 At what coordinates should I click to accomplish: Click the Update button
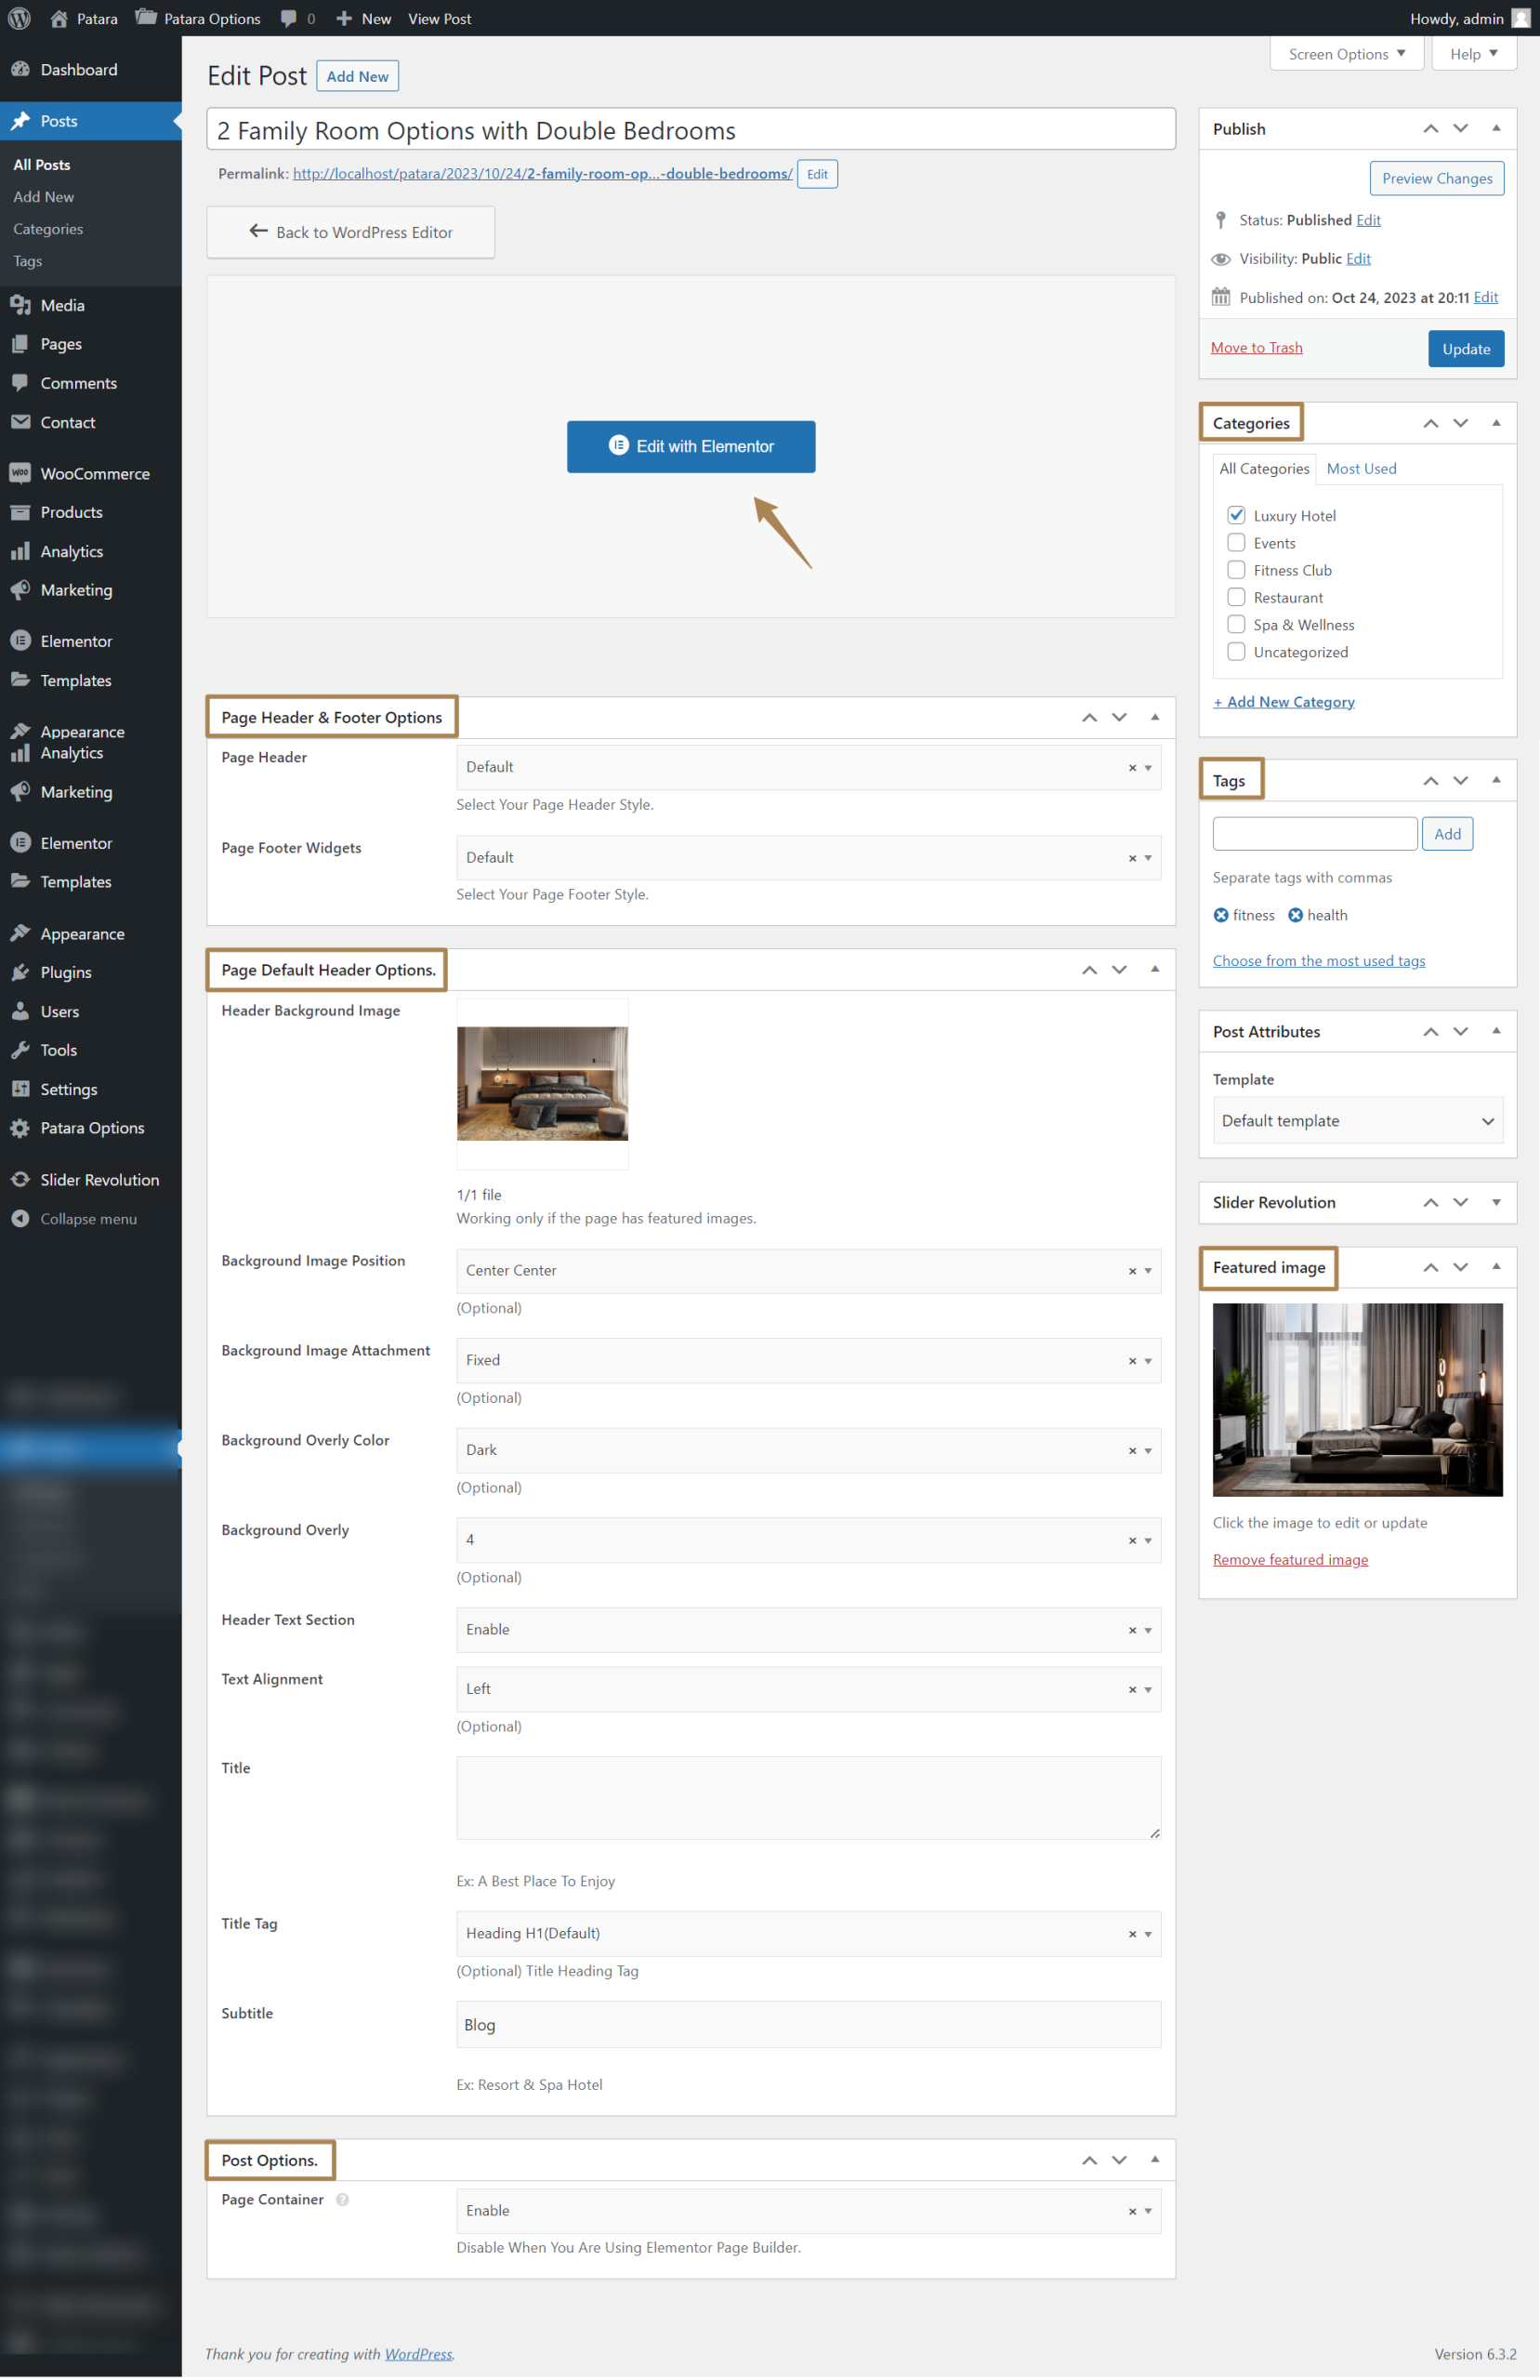(1466, 349)
